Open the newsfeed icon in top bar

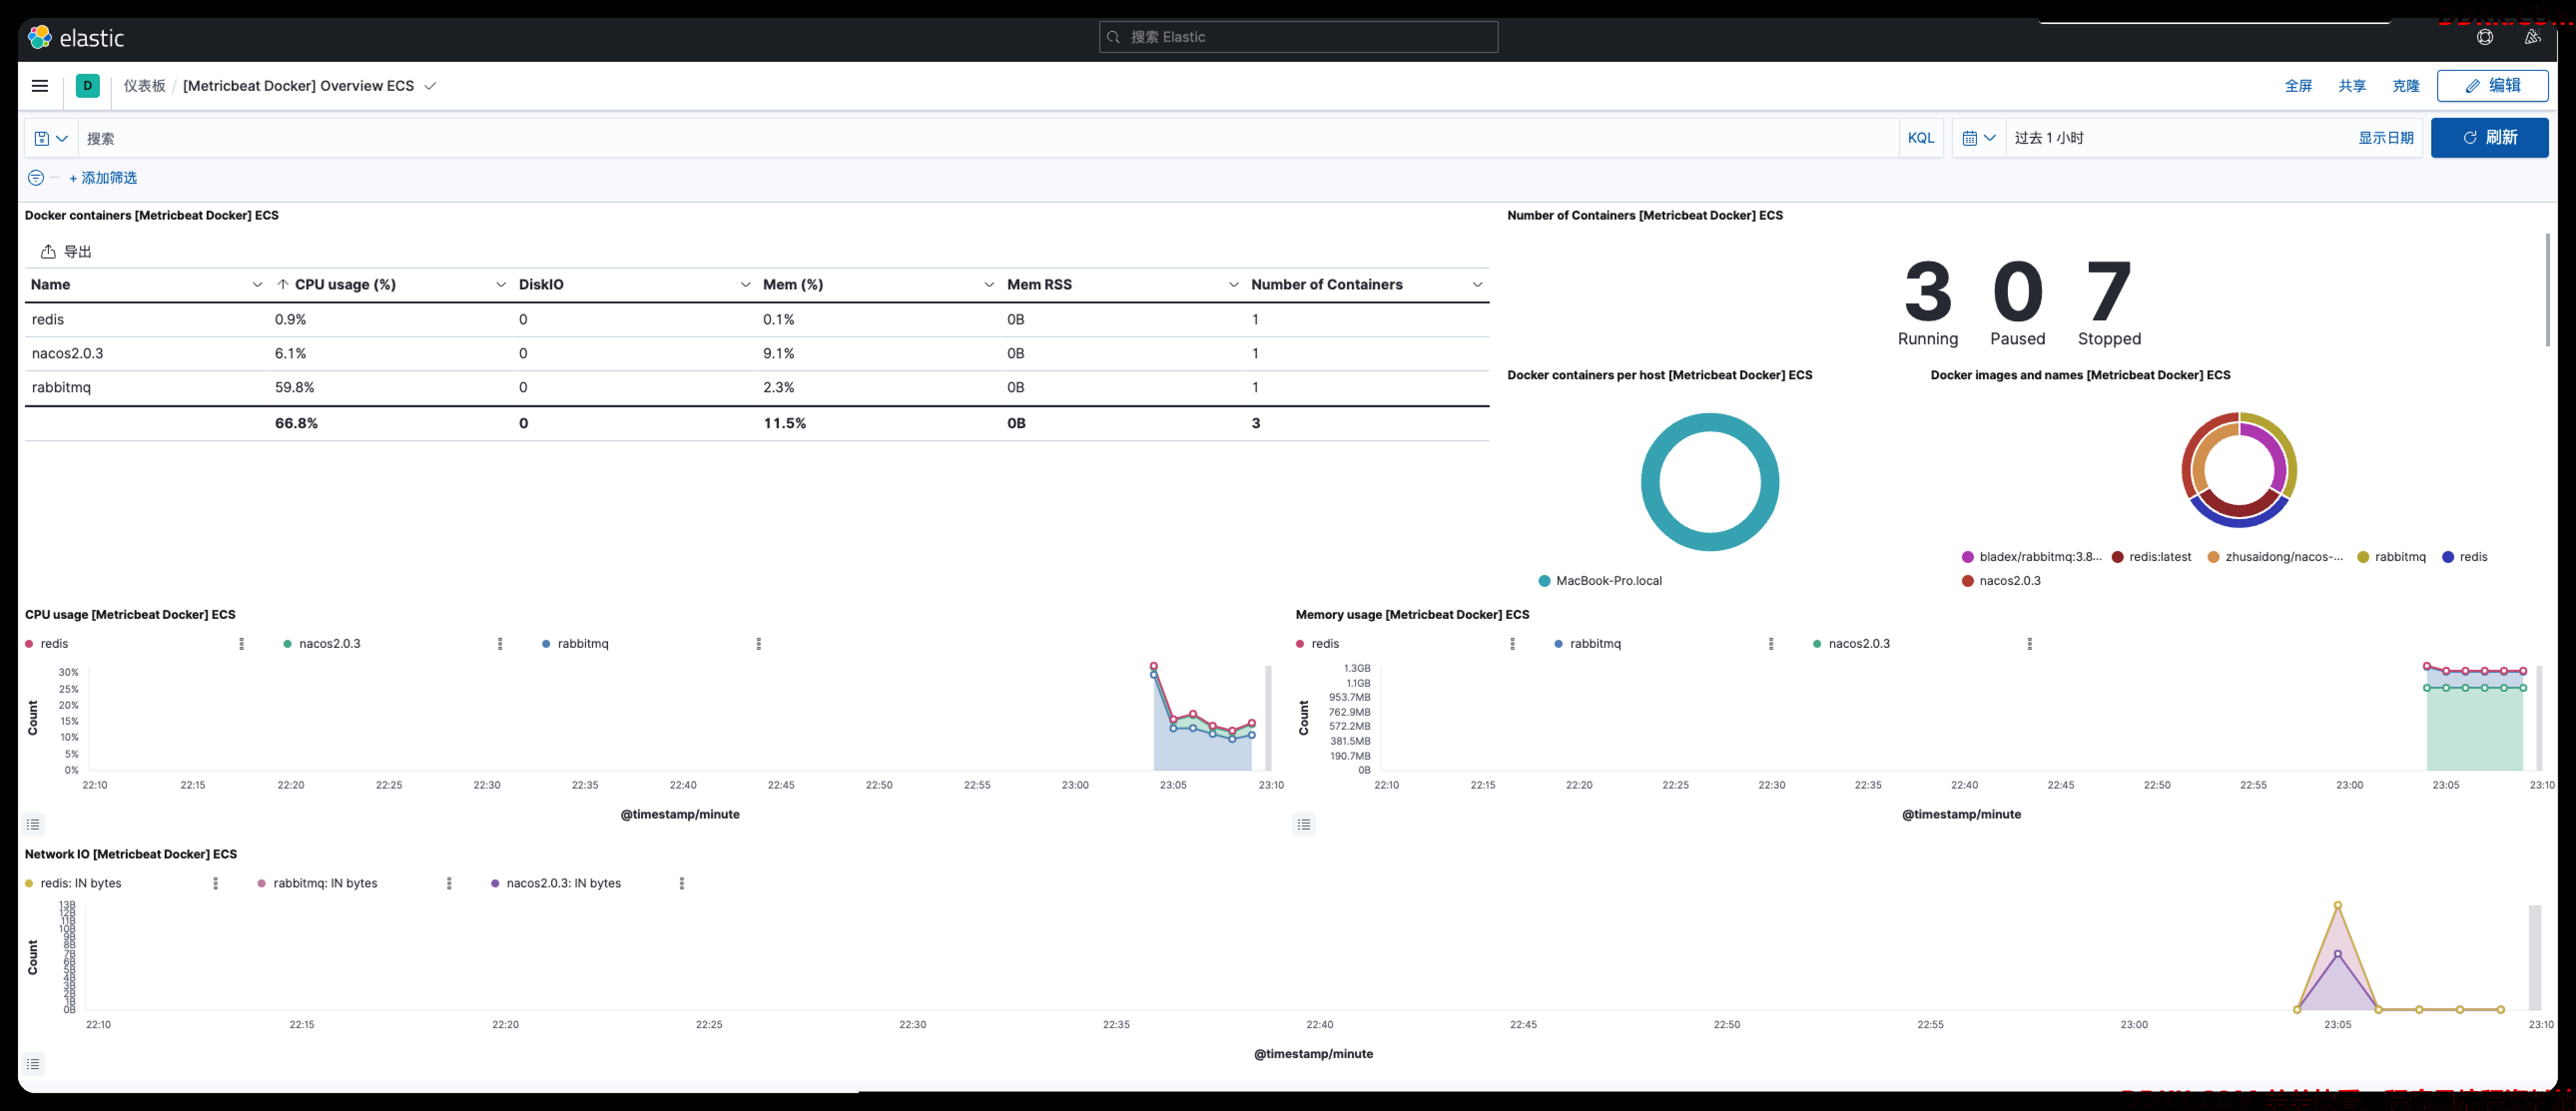click(x=2532, y=37)
